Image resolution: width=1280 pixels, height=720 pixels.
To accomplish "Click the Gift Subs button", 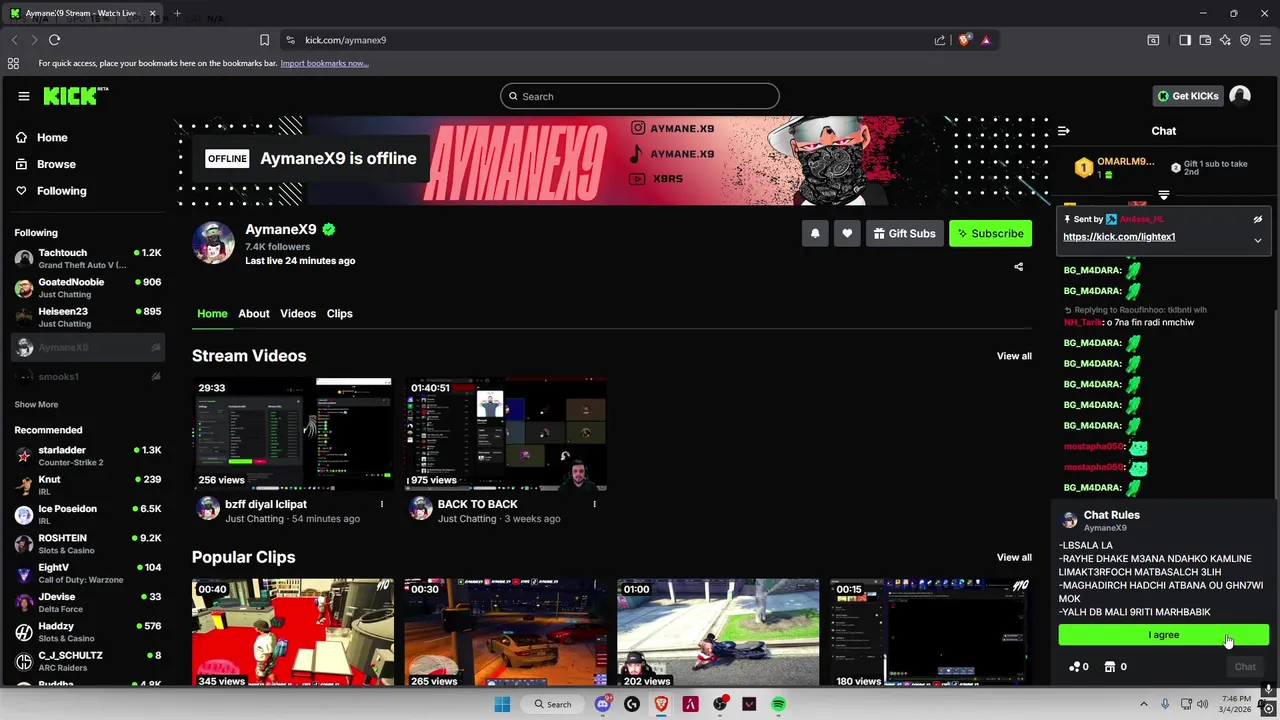I will pos(904,233).
